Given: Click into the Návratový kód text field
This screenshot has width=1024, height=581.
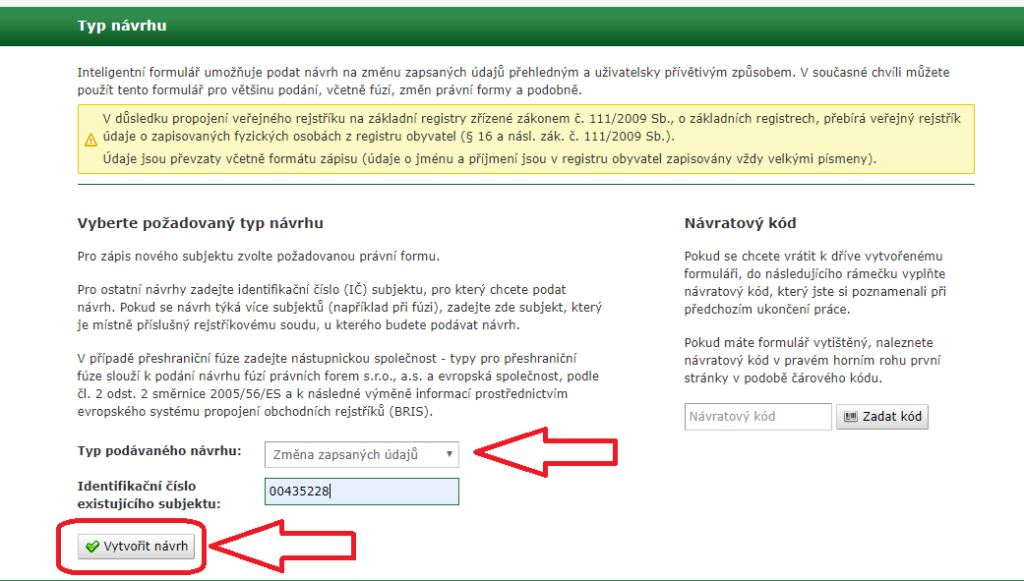Looking at the screenshot, I should (758, 416).
